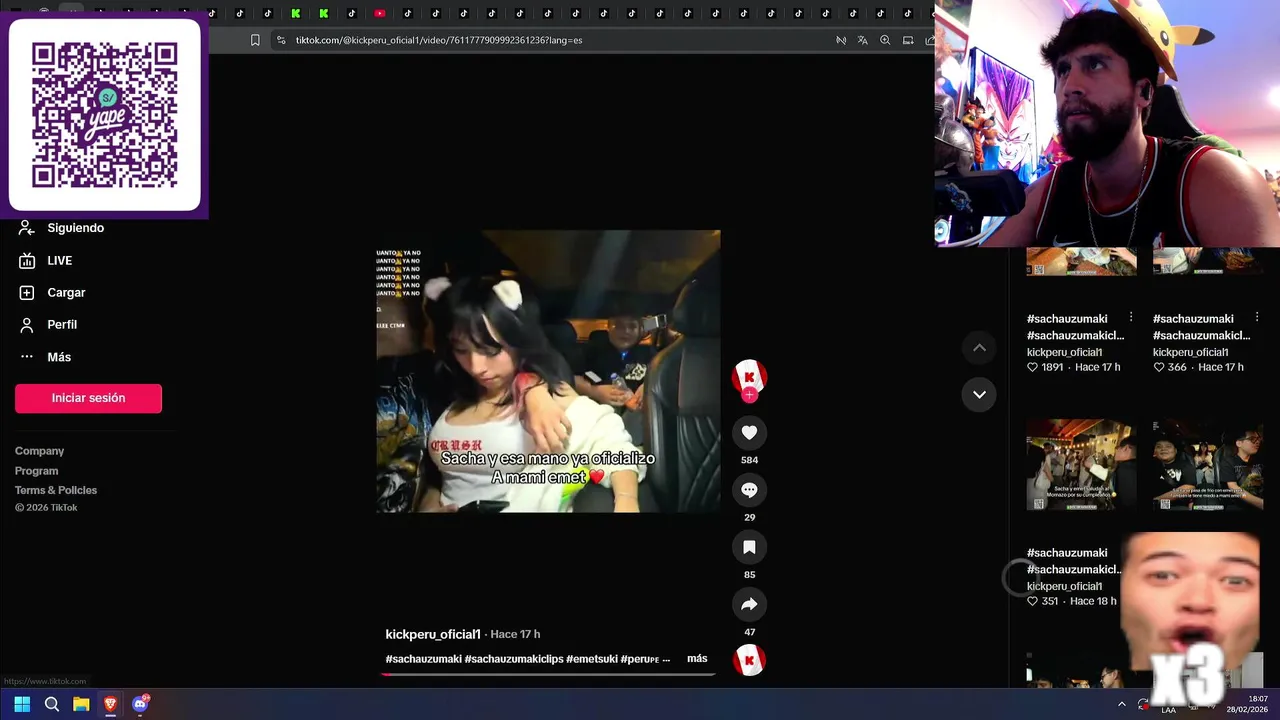Switch to the YouTube browser tab
This screenshot has height=720, width=1280.
coord(380,13)
